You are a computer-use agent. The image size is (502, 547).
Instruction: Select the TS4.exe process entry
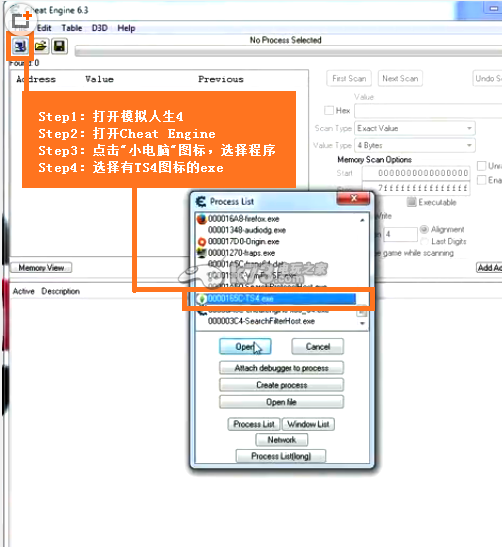[x=276, y=298]
